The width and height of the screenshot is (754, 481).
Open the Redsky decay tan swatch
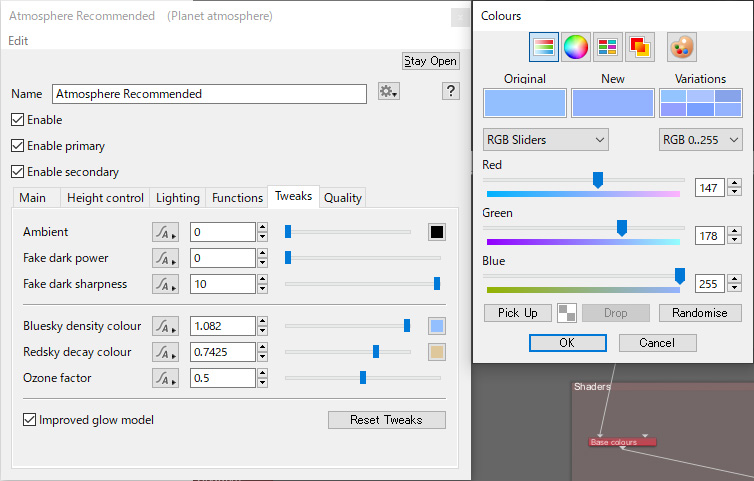pos(437,352)
